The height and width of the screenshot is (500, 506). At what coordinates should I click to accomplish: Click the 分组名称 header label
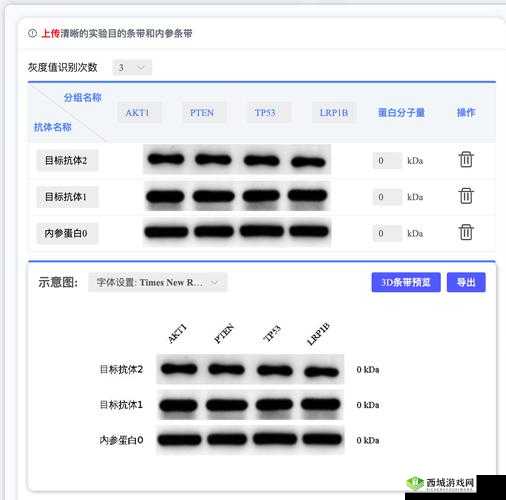coord(83,98)
